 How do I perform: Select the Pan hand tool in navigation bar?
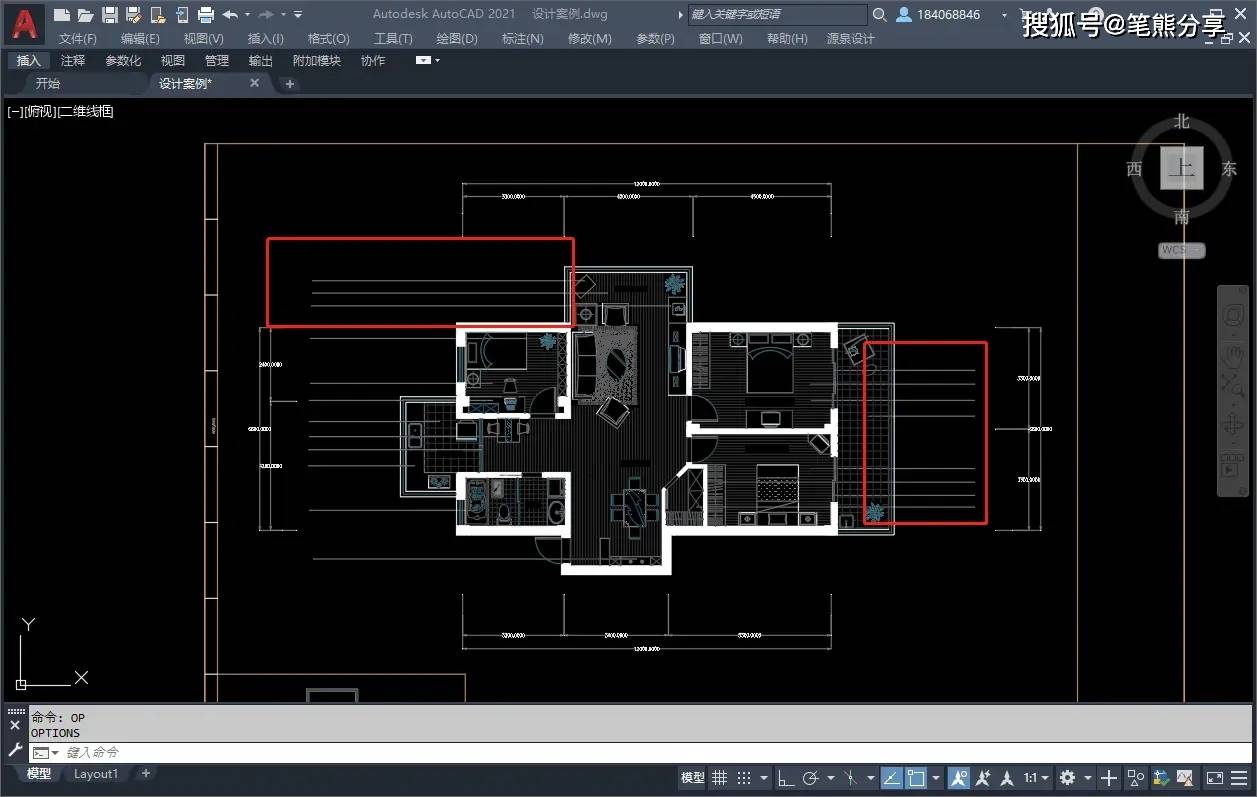(x=1232, y=354)
